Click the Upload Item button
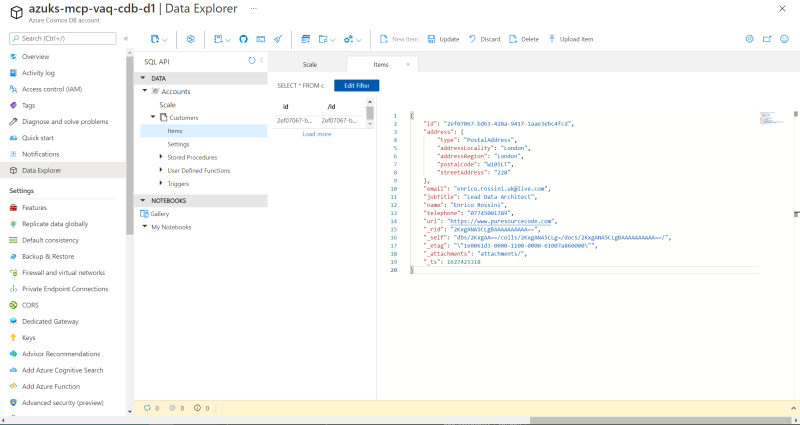Image resolution: width=800 pixels, height=425 pixels. 570,39
